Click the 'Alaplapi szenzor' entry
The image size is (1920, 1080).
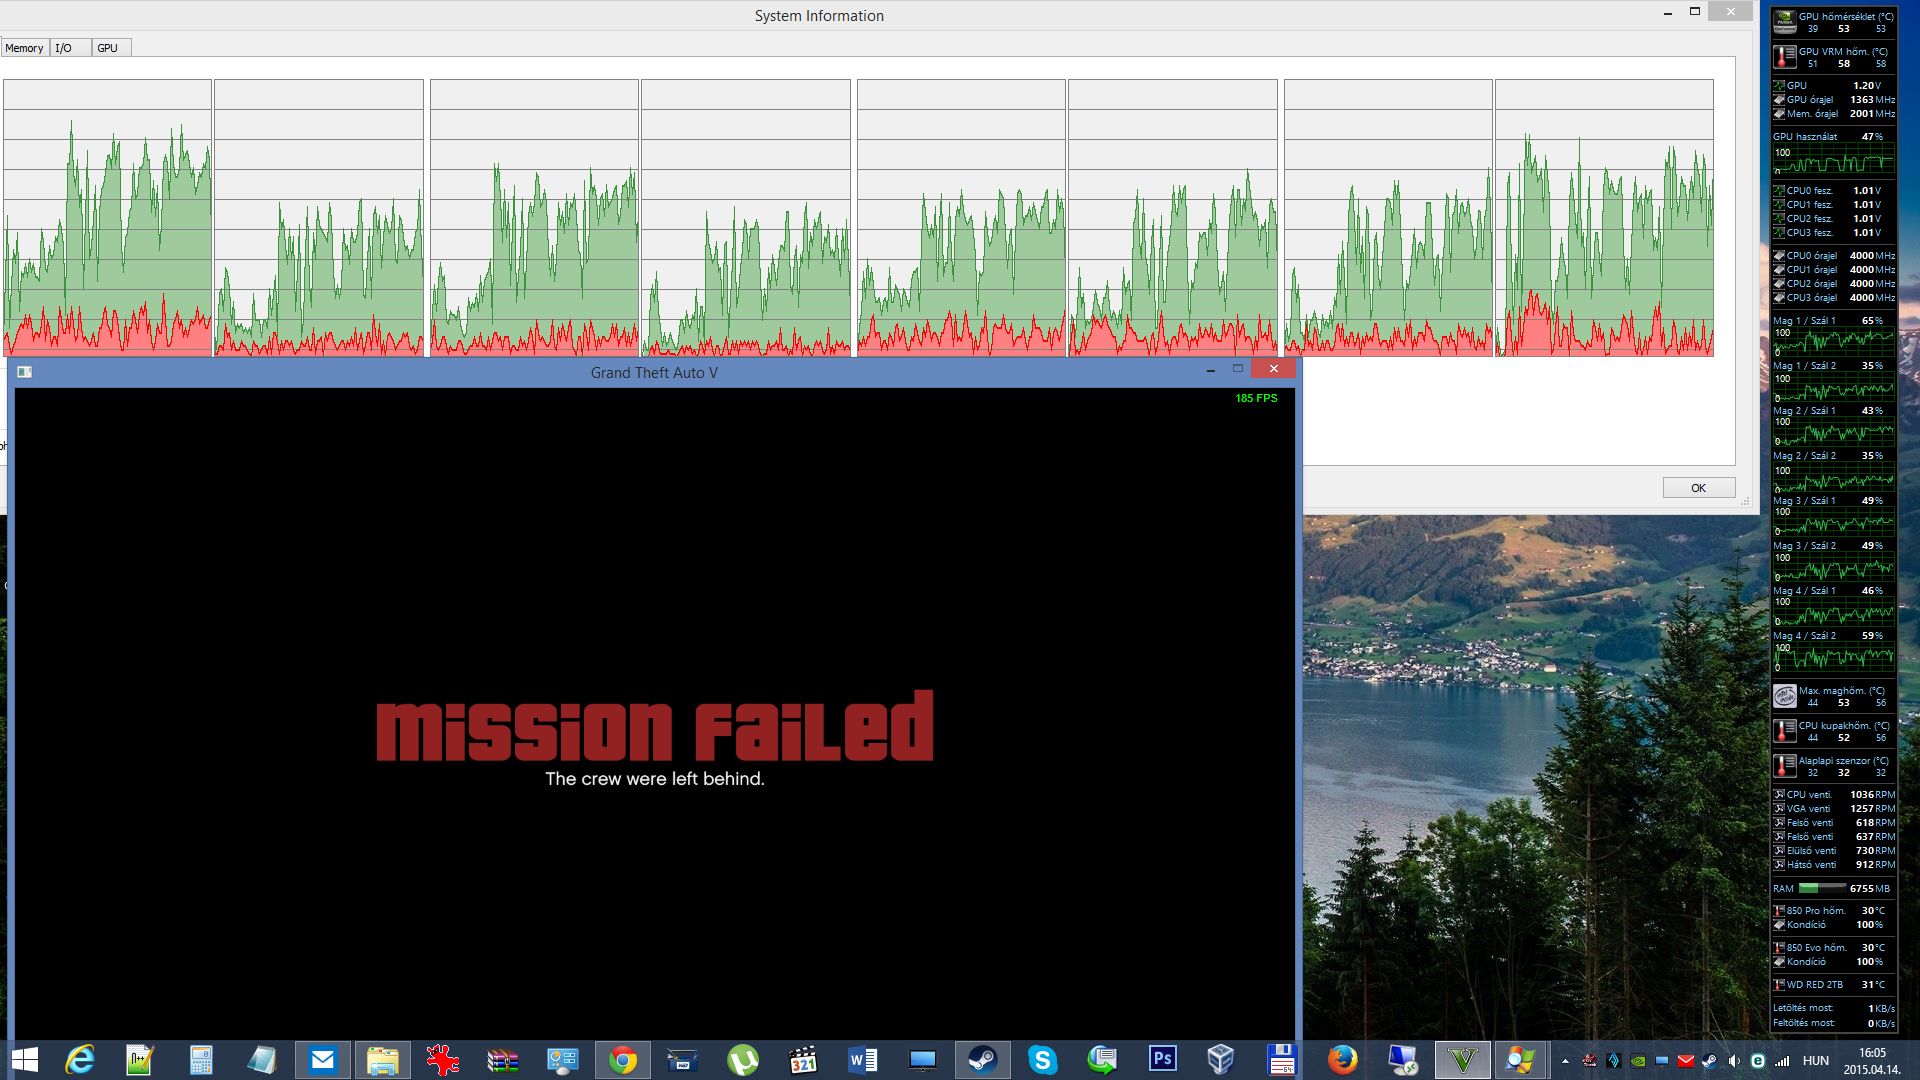[x=1834, y=766]
